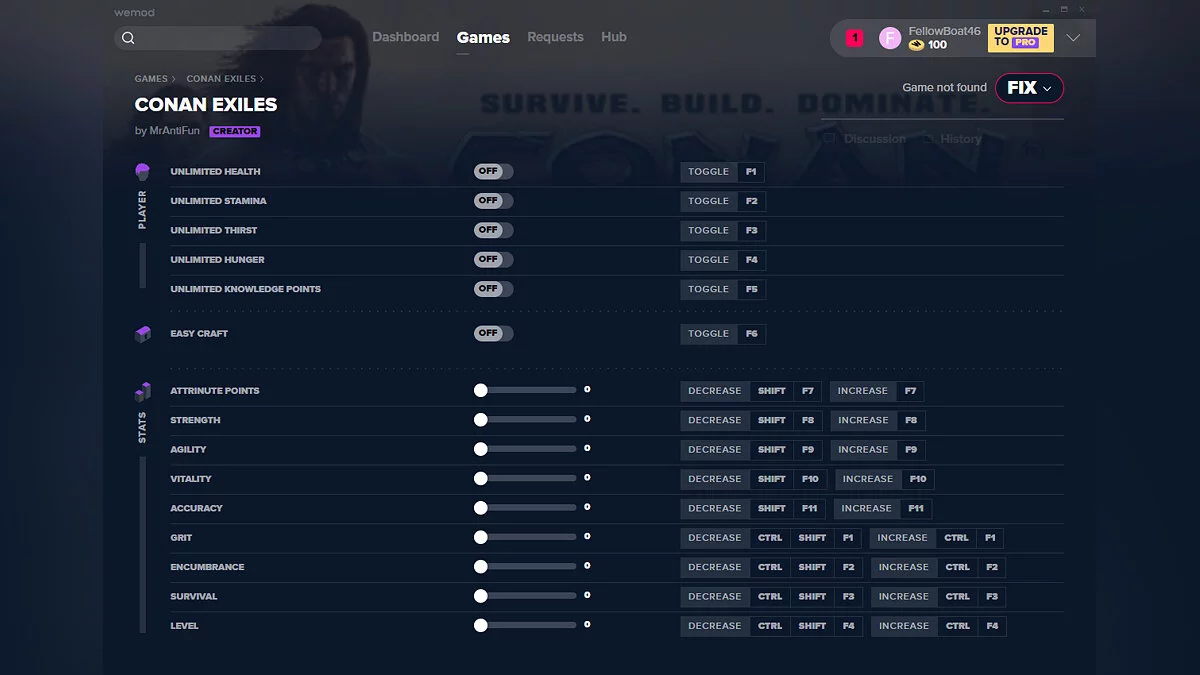Viewport: 1200px width, 675px height.
Task: Toggle Unlimited Knowledge Points switch
Action: [x=493, y=289]
